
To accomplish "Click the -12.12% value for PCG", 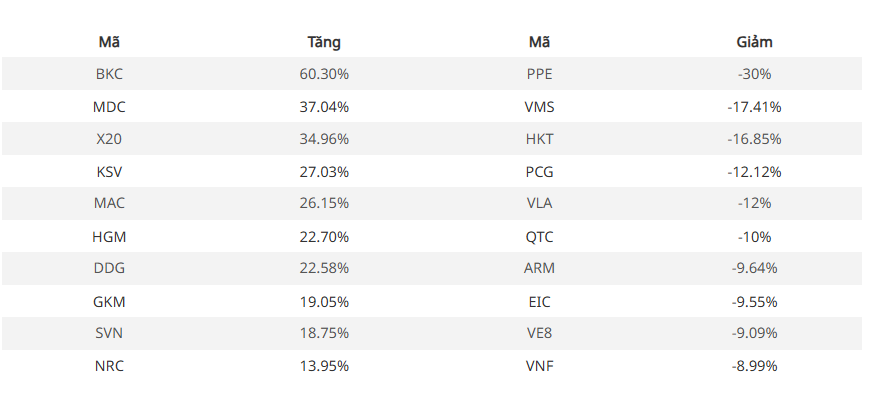I will 754,171.
